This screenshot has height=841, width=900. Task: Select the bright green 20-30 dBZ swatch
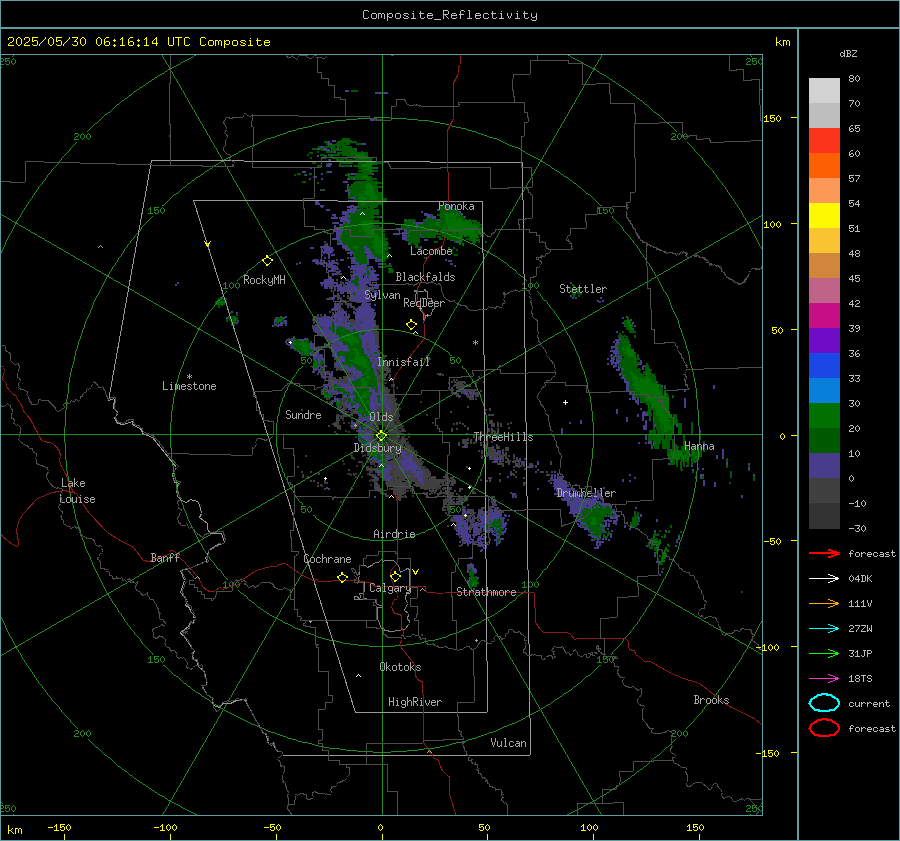tap(824, 415)
